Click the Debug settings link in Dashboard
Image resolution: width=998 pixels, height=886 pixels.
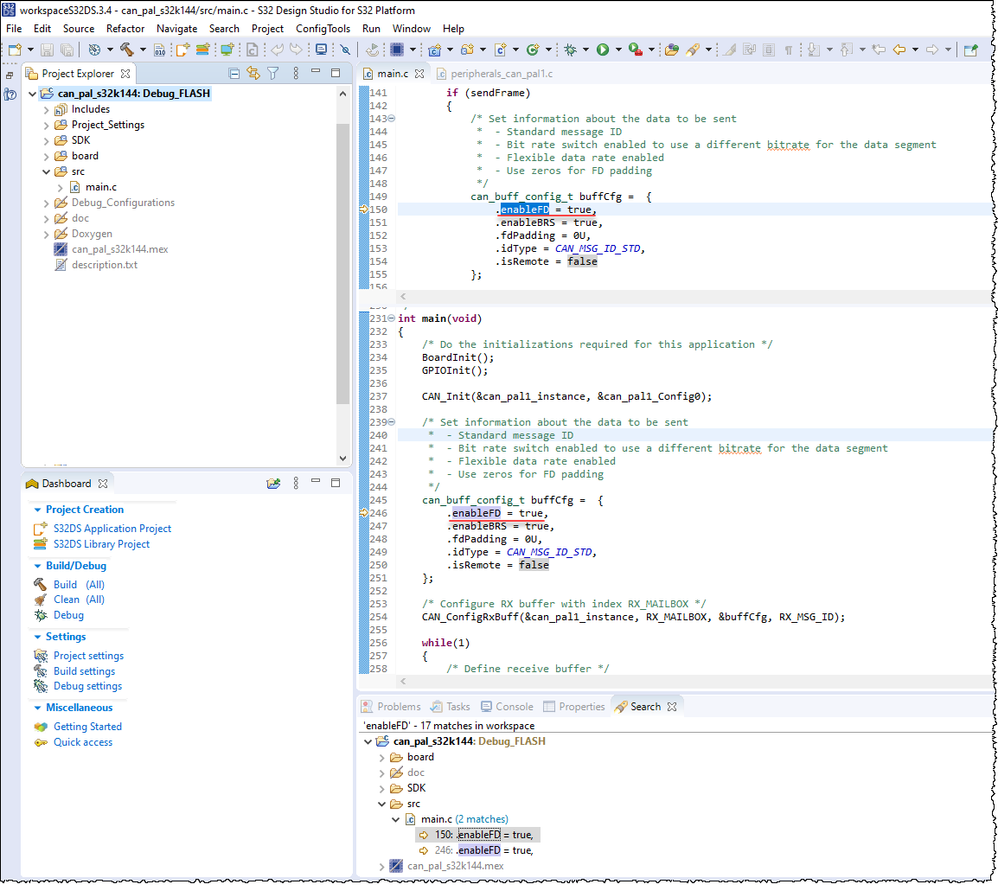click(87, 686)
